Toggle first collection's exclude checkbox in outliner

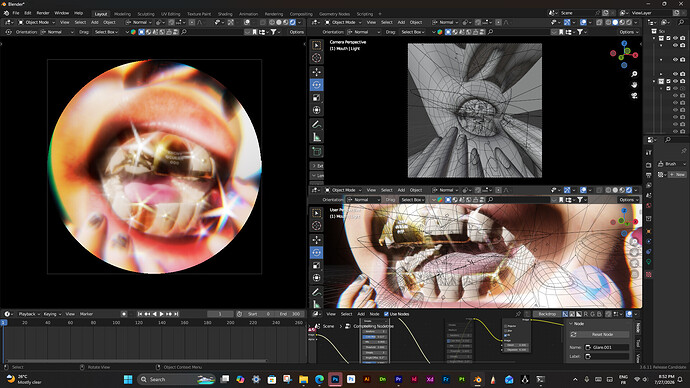tap(668, 38)
